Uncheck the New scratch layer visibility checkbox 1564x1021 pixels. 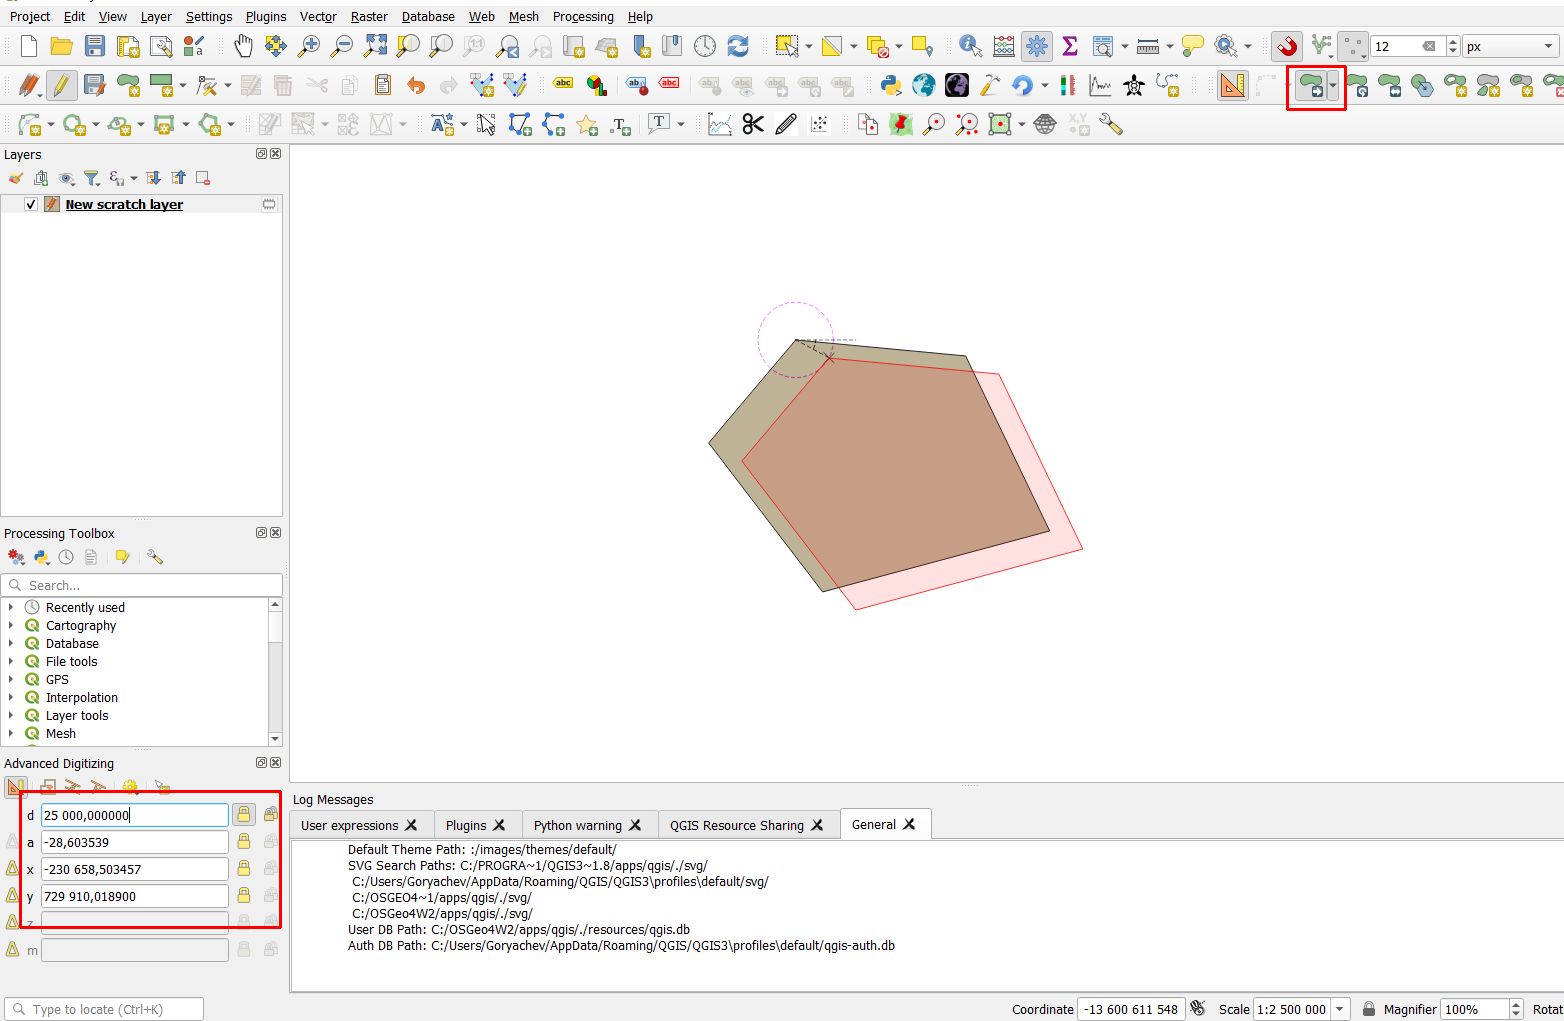31,204
